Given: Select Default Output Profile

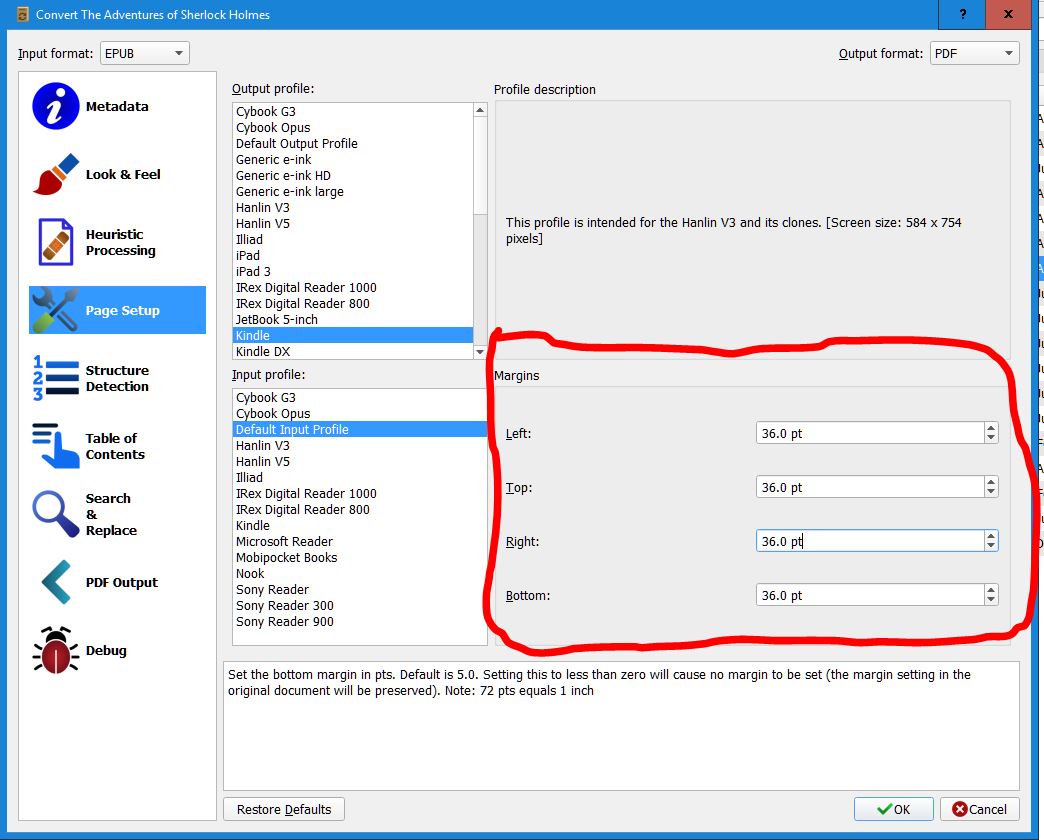Looking at the screenshot, I should tap(353, 144).
